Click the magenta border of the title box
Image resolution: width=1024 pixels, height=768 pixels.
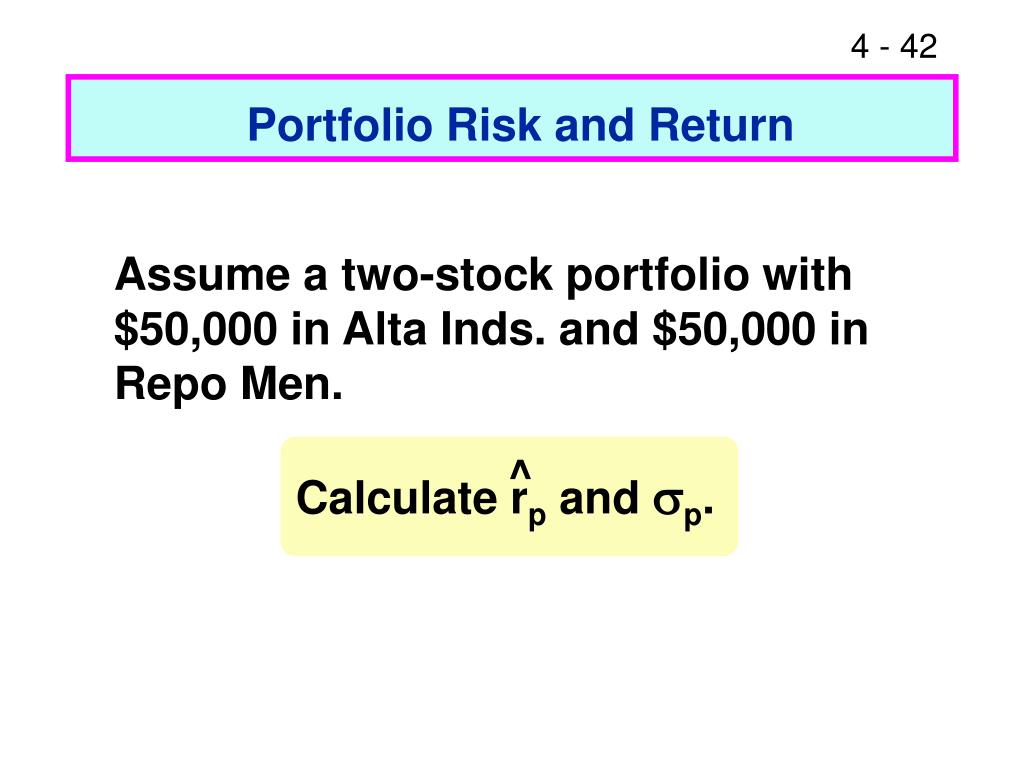511,78
